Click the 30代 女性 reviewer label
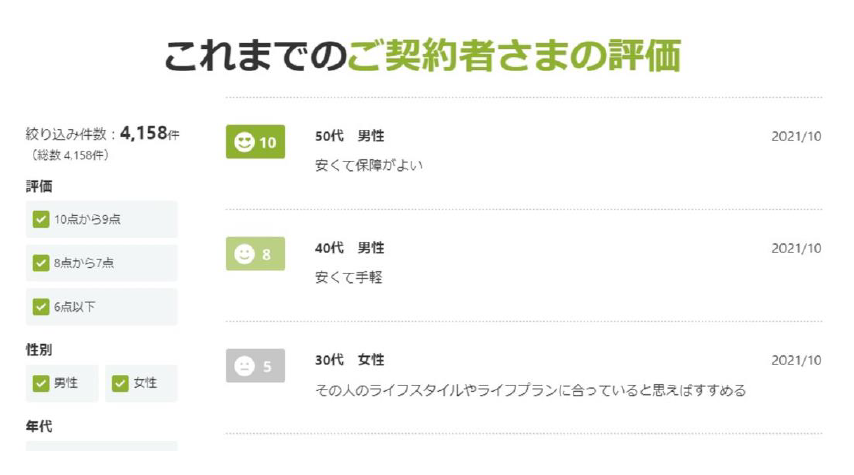This screenshot has height=475, width=854. point(349,360)
